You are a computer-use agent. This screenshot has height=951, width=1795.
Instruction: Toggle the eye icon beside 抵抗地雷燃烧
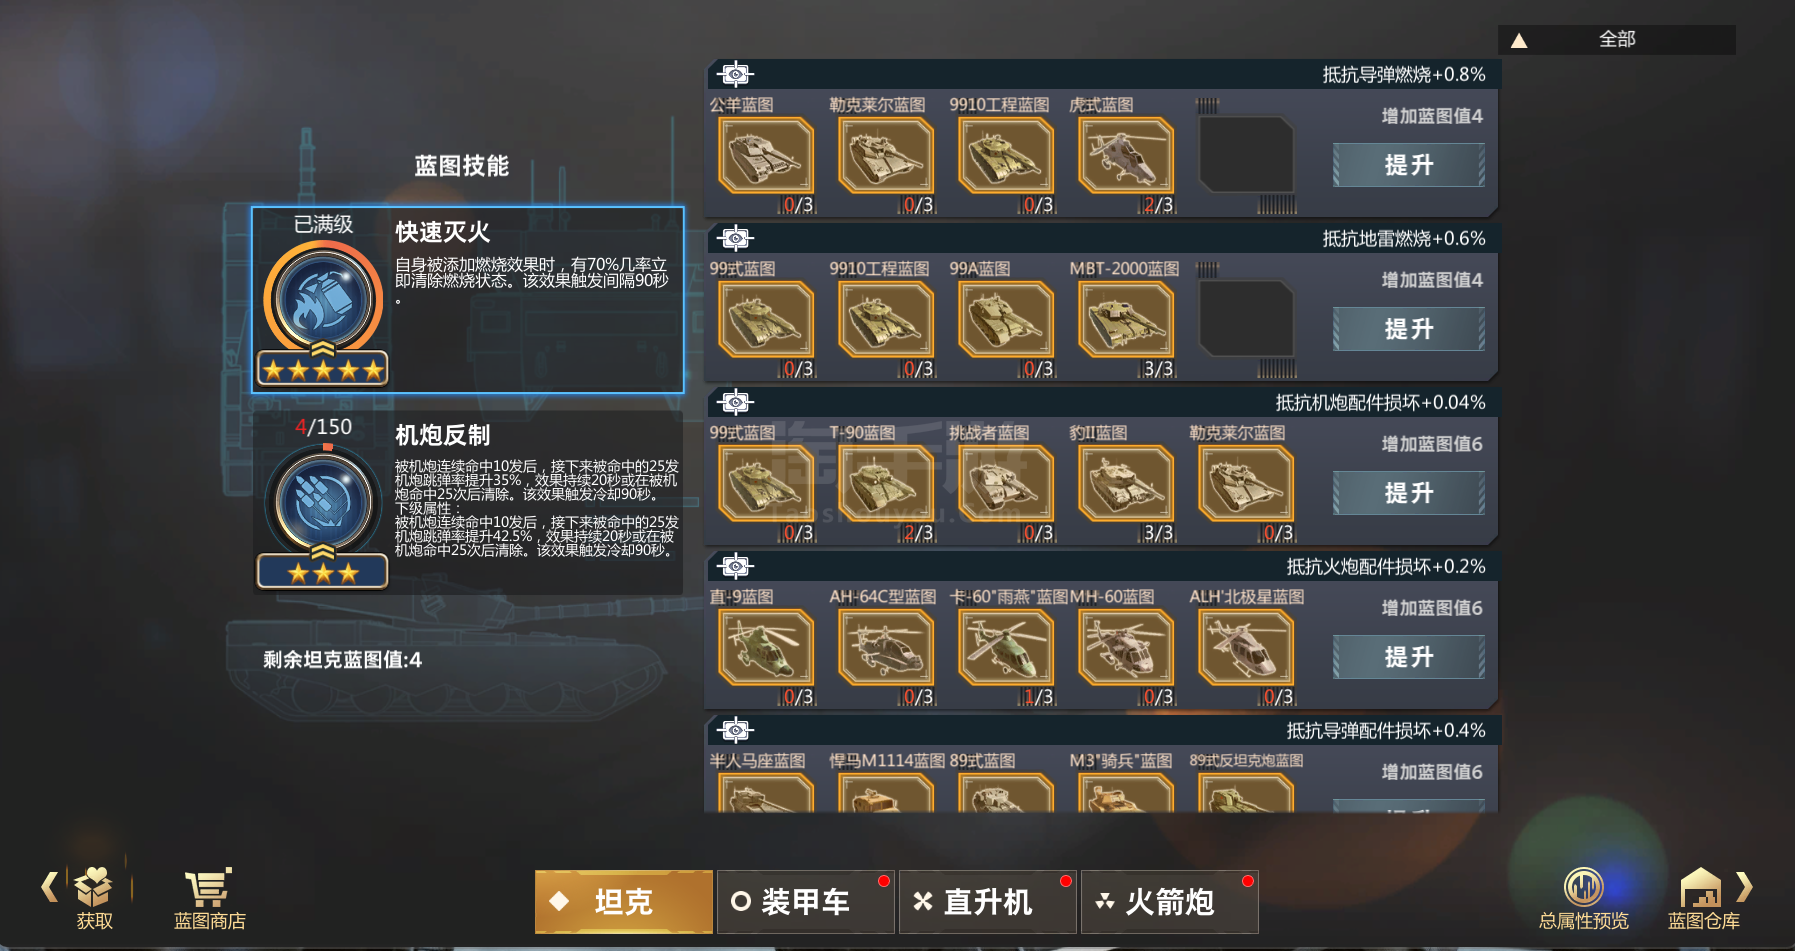click(735, 238)
